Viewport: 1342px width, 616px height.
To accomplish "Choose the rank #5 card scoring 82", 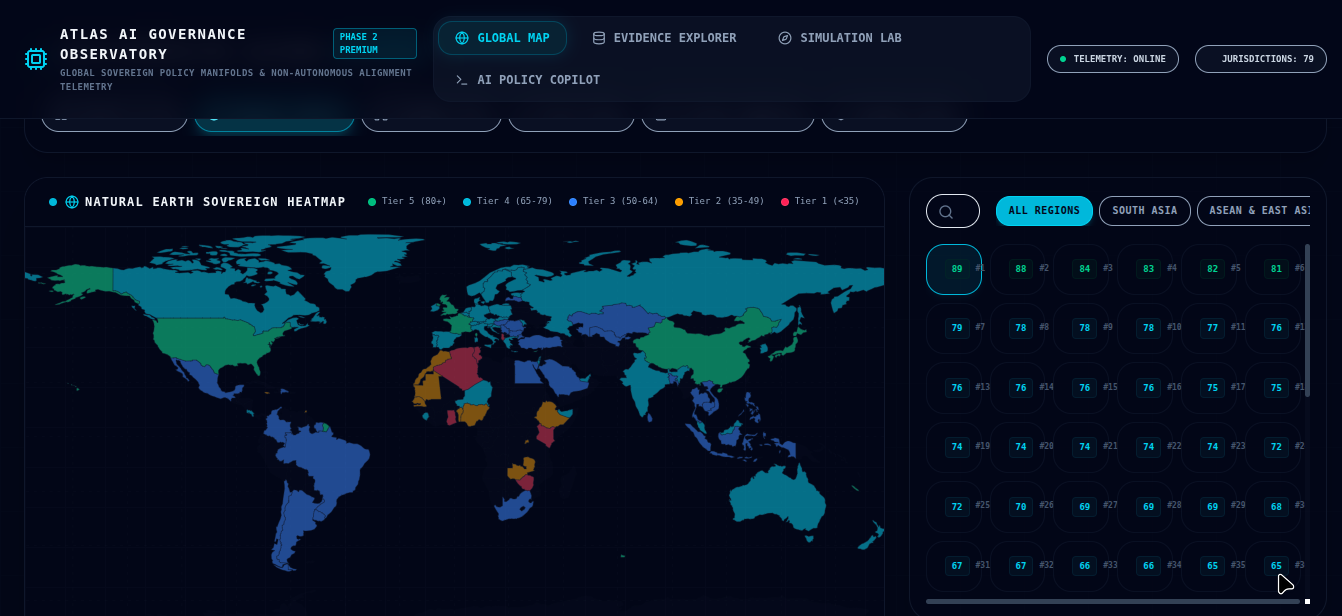I will [1210, 269].
